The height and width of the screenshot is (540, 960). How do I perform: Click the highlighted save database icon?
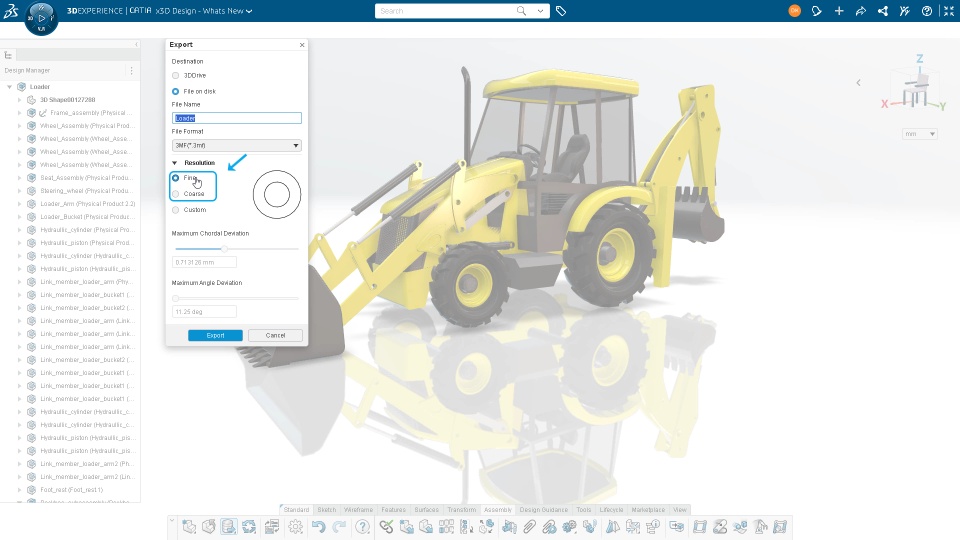229,527
